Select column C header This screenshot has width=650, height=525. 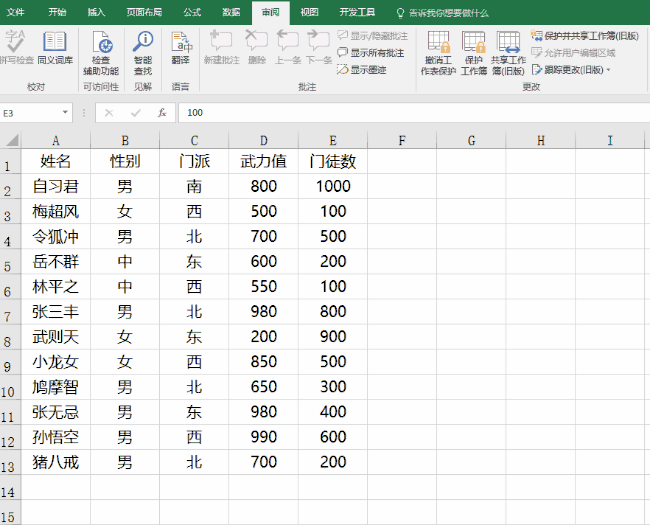(194, 141)
